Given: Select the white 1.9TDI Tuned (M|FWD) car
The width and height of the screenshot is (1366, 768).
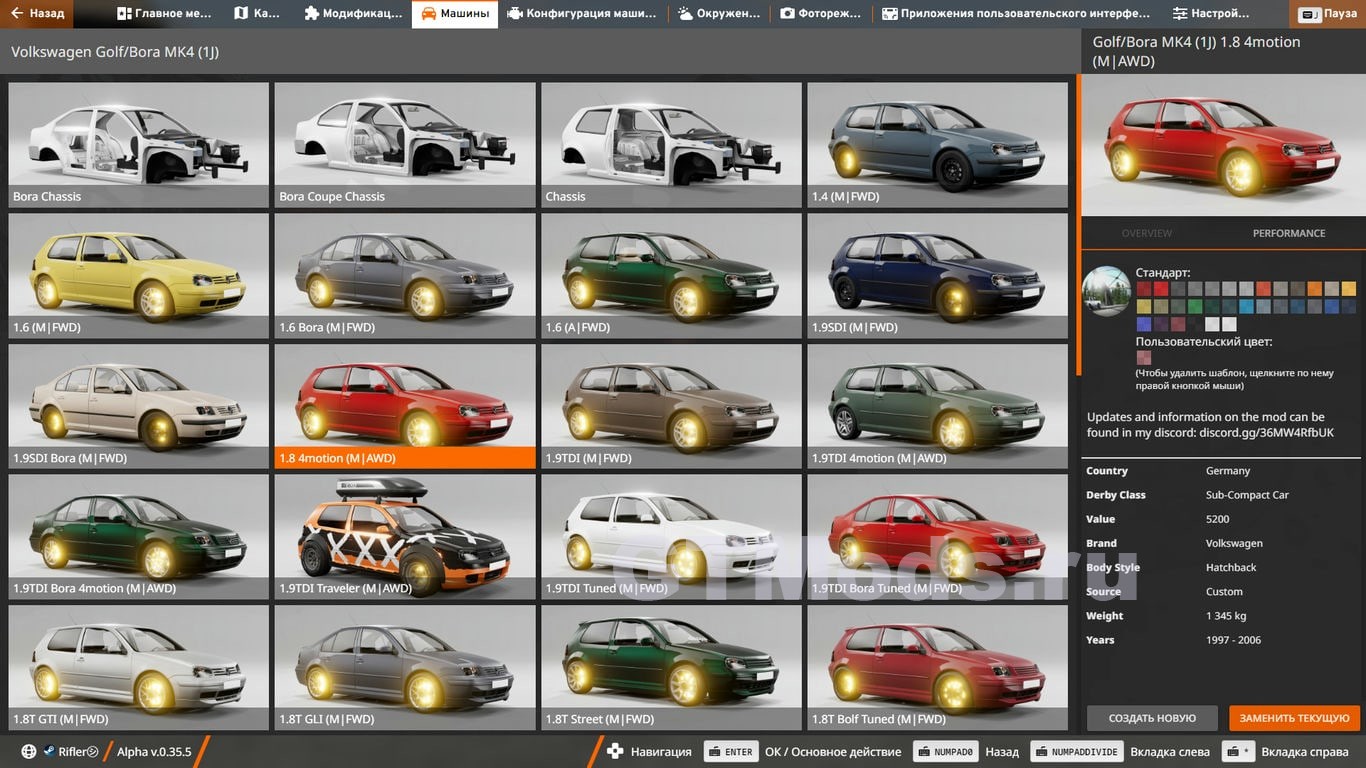Looking at the screenshot, I should 671,537.
